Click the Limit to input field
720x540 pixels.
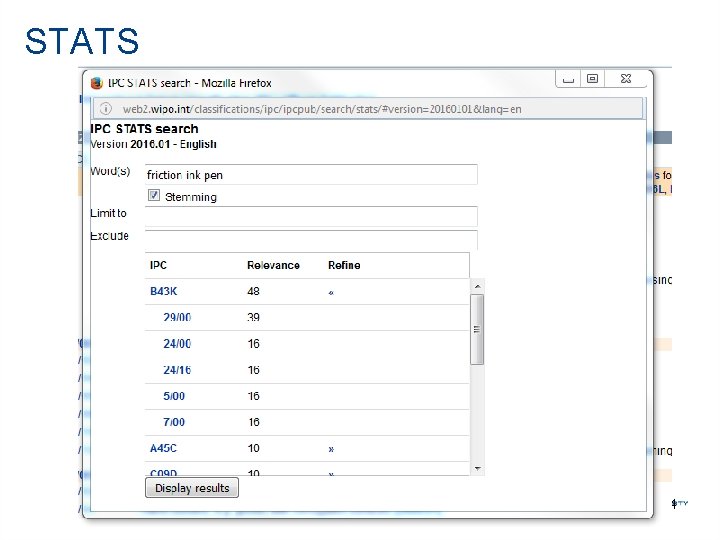tap(311, 216)
